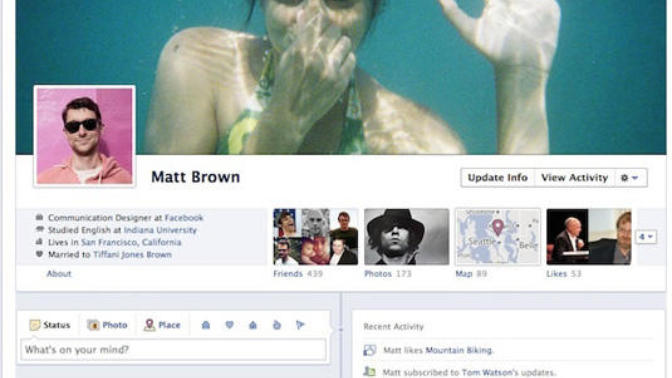Click the graduation cap icon beside Studied English
The image size is (672, 378).
pyautogui.click(x=39, y=230)
